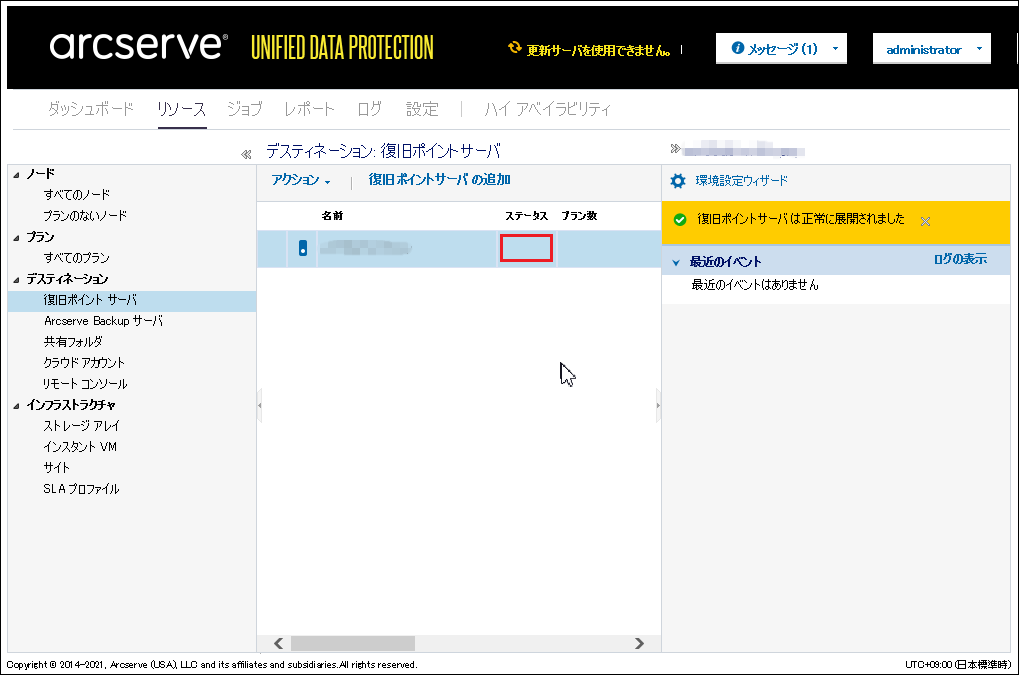1019x675 pixels.
Task: Open the ハイ アベイラビリティ tab
Action: tap(547, 108)
